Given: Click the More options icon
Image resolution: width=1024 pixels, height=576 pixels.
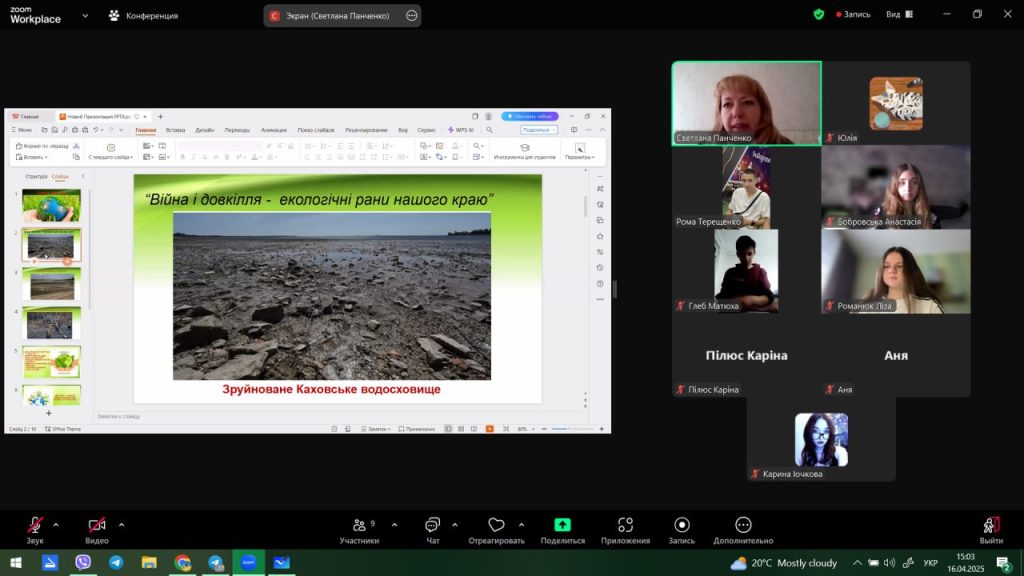Looking at the screenshot, I should point(742,526).
